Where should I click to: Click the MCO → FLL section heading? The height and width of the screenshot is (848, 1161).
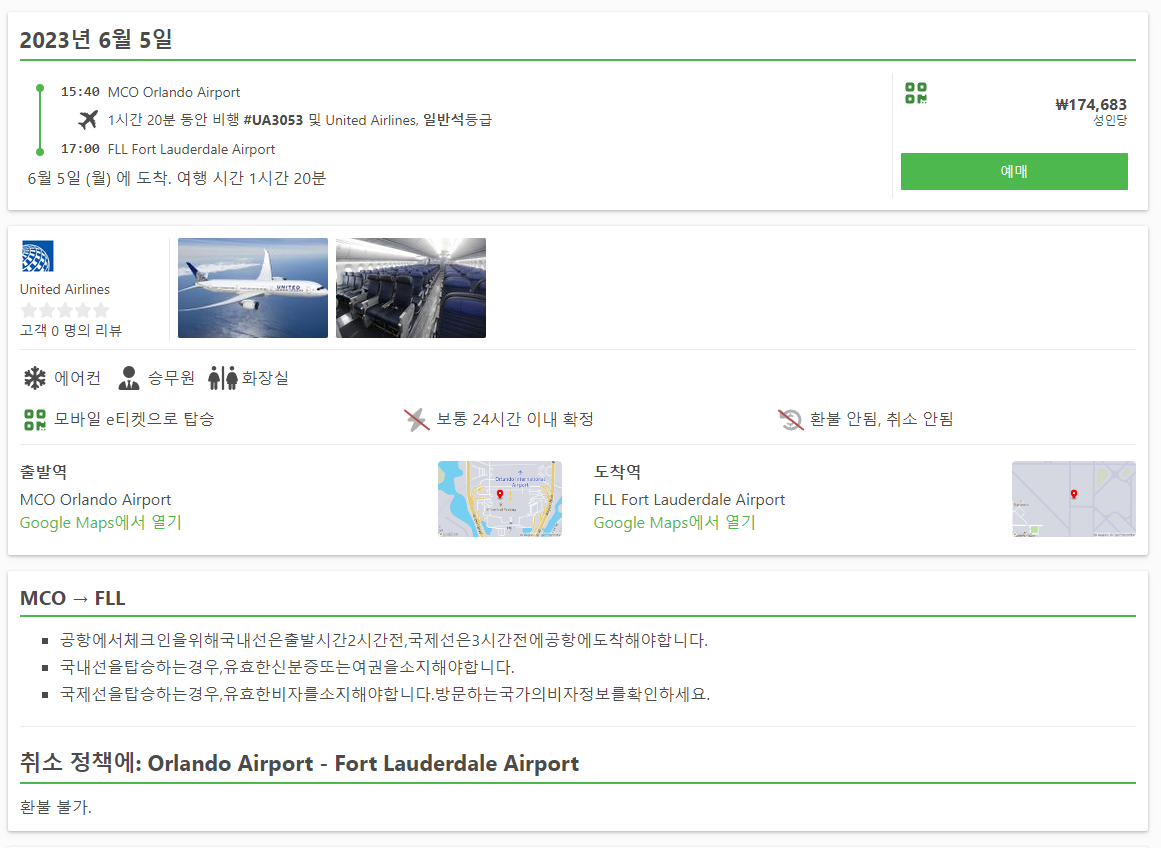73,598
